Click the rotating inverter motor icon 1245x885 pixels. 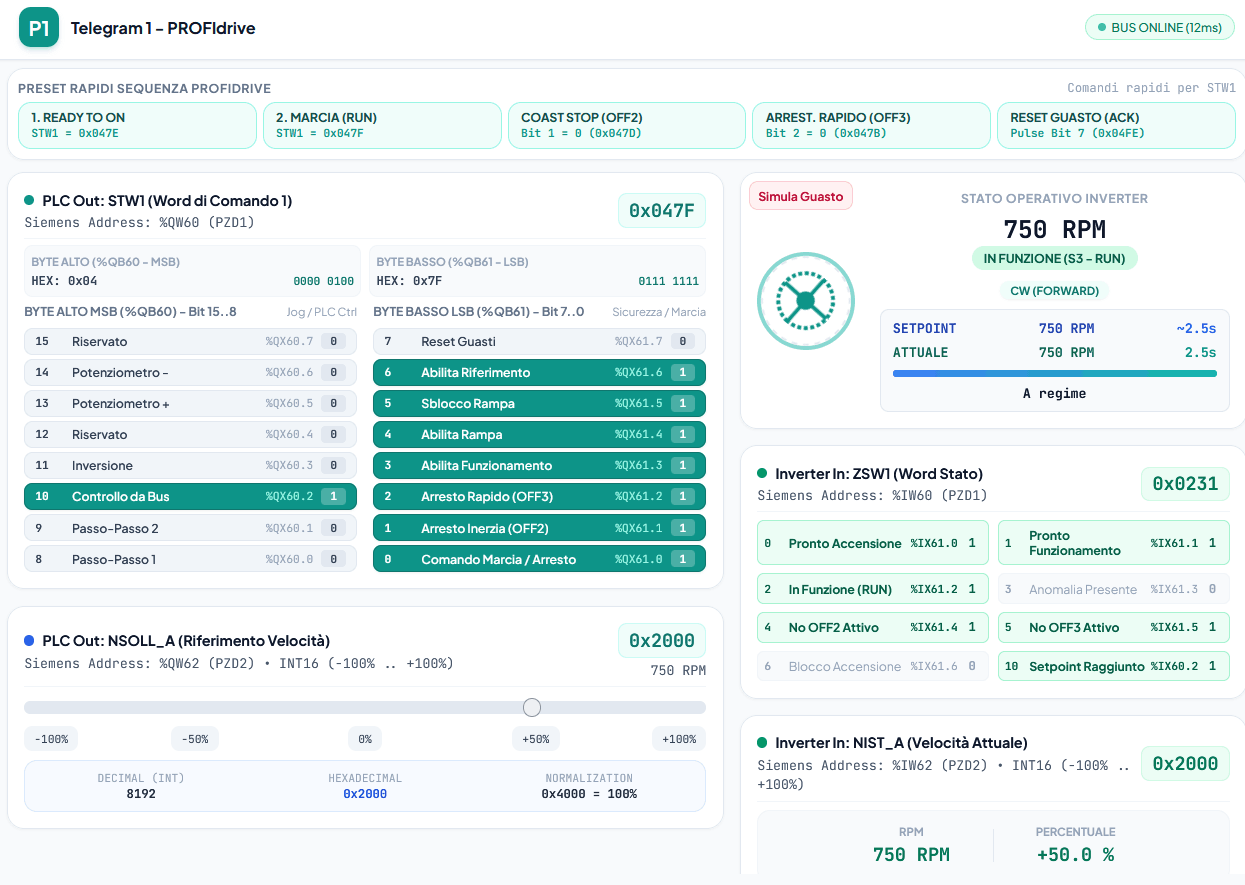pos(806,301)
